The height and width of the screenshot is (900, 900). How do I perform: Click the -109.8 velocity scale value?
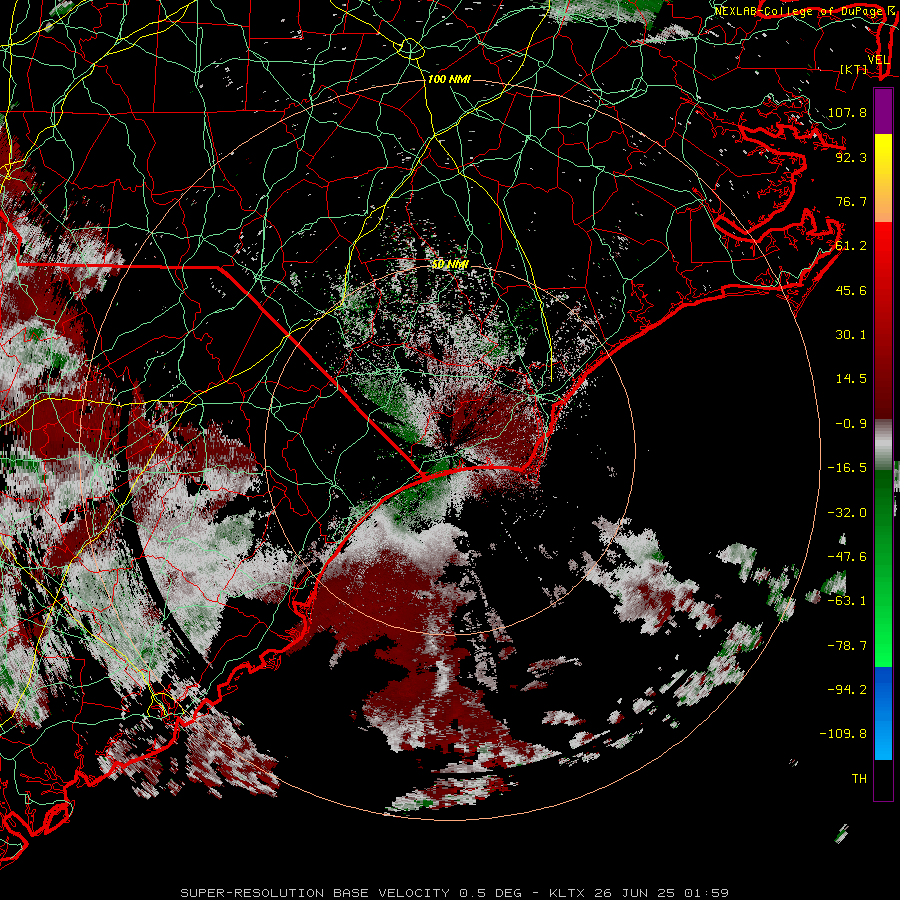pyautogui.click(x=843, y=734)
